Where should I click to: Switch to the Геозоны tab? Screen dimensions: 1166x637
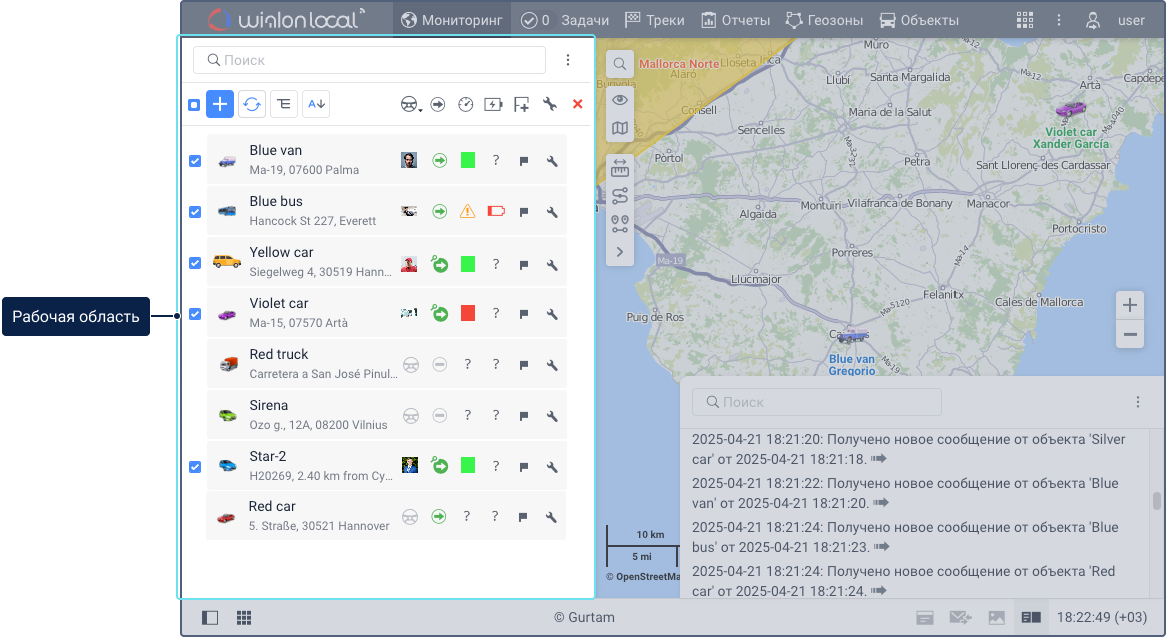click(x=824, y=20)
